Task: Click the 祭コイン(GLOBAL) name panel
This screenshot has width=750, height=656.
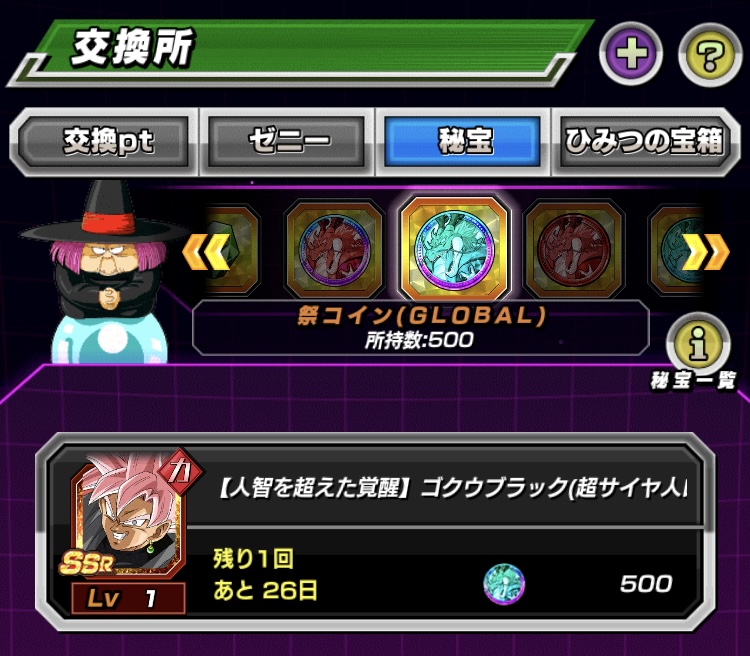Action: 420,327
